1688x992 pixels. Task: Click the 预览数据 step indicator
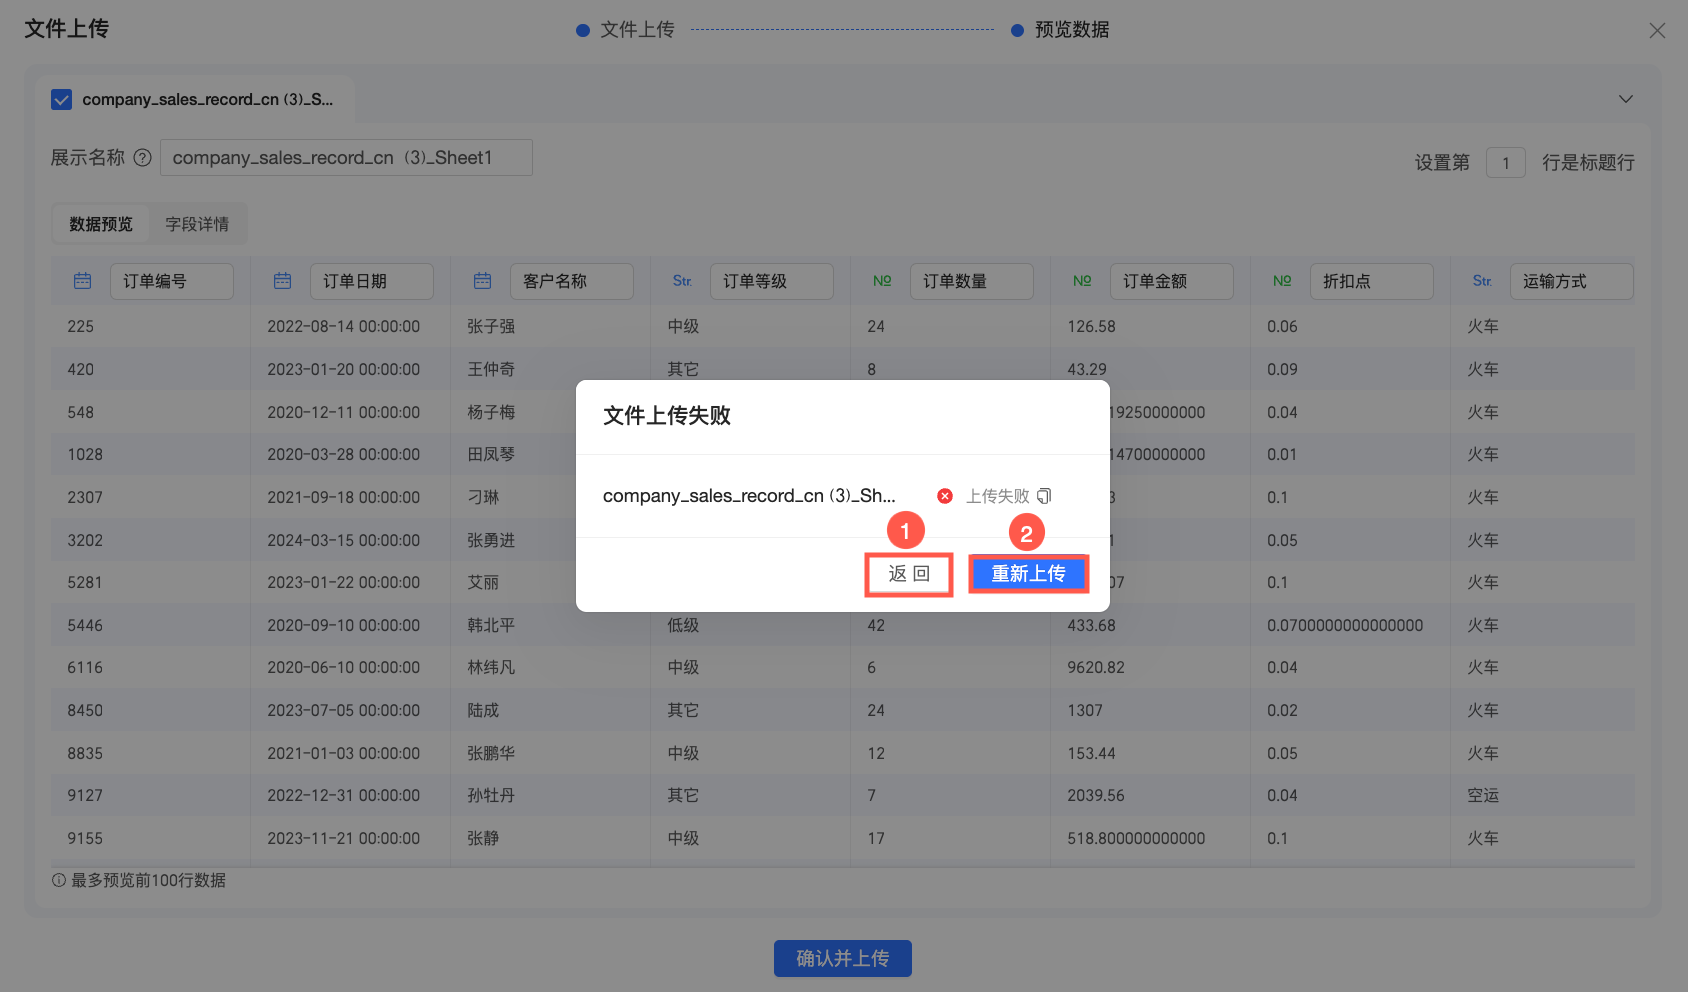1061,30
